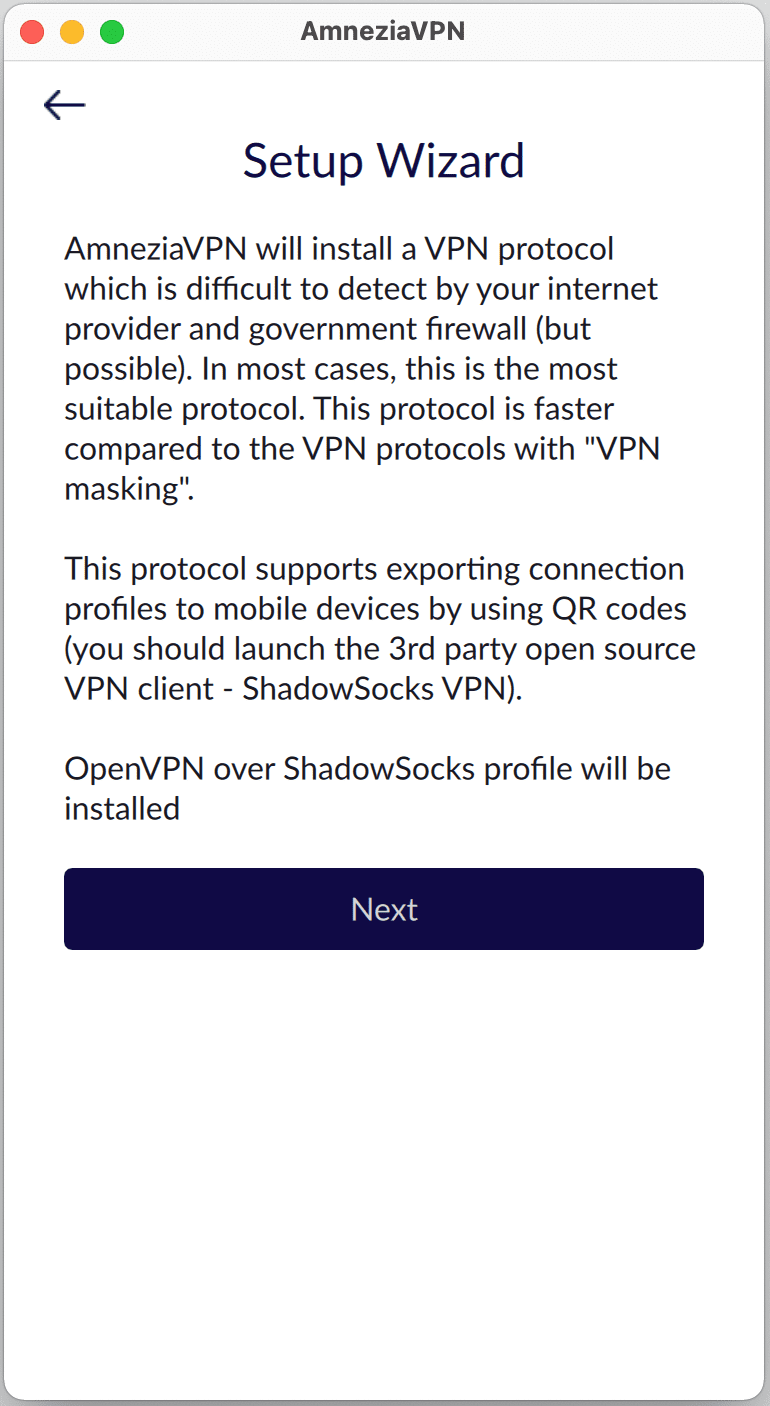Image resolution: width=770 pixels, height=1406 pixels.
Task: Click the Setup Wizard heading
Action: tap(384, 160)
